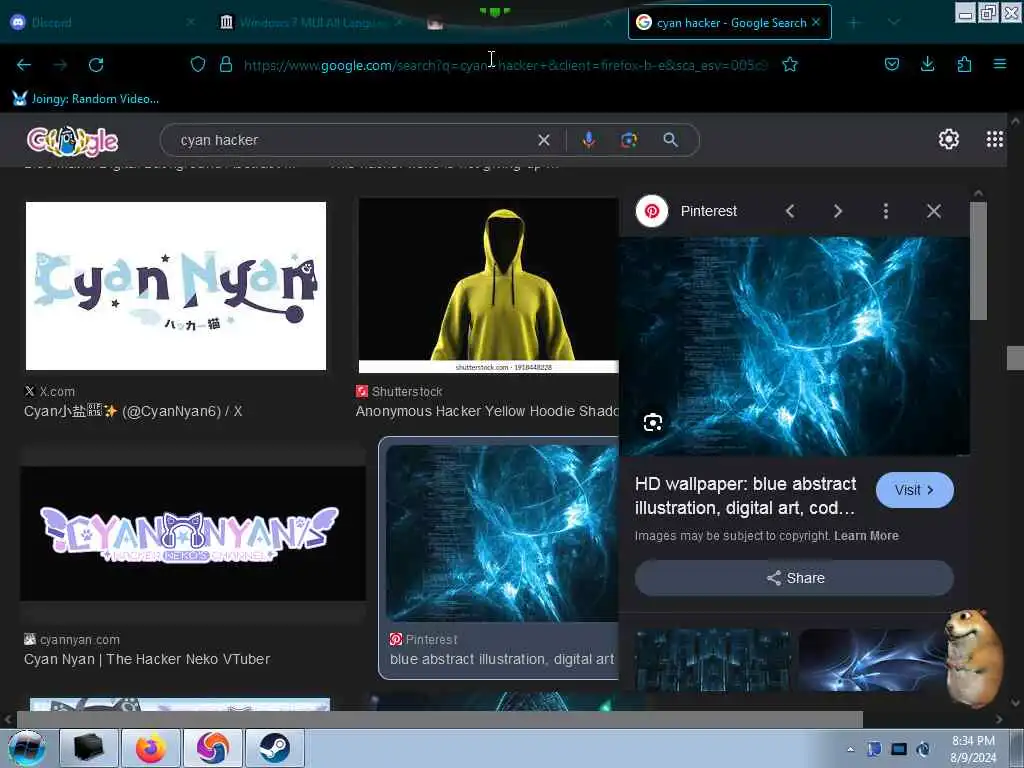Click the preview panel vertical scrollbar
This screenshot has width=1024, height=768.
tap(978, 261)
